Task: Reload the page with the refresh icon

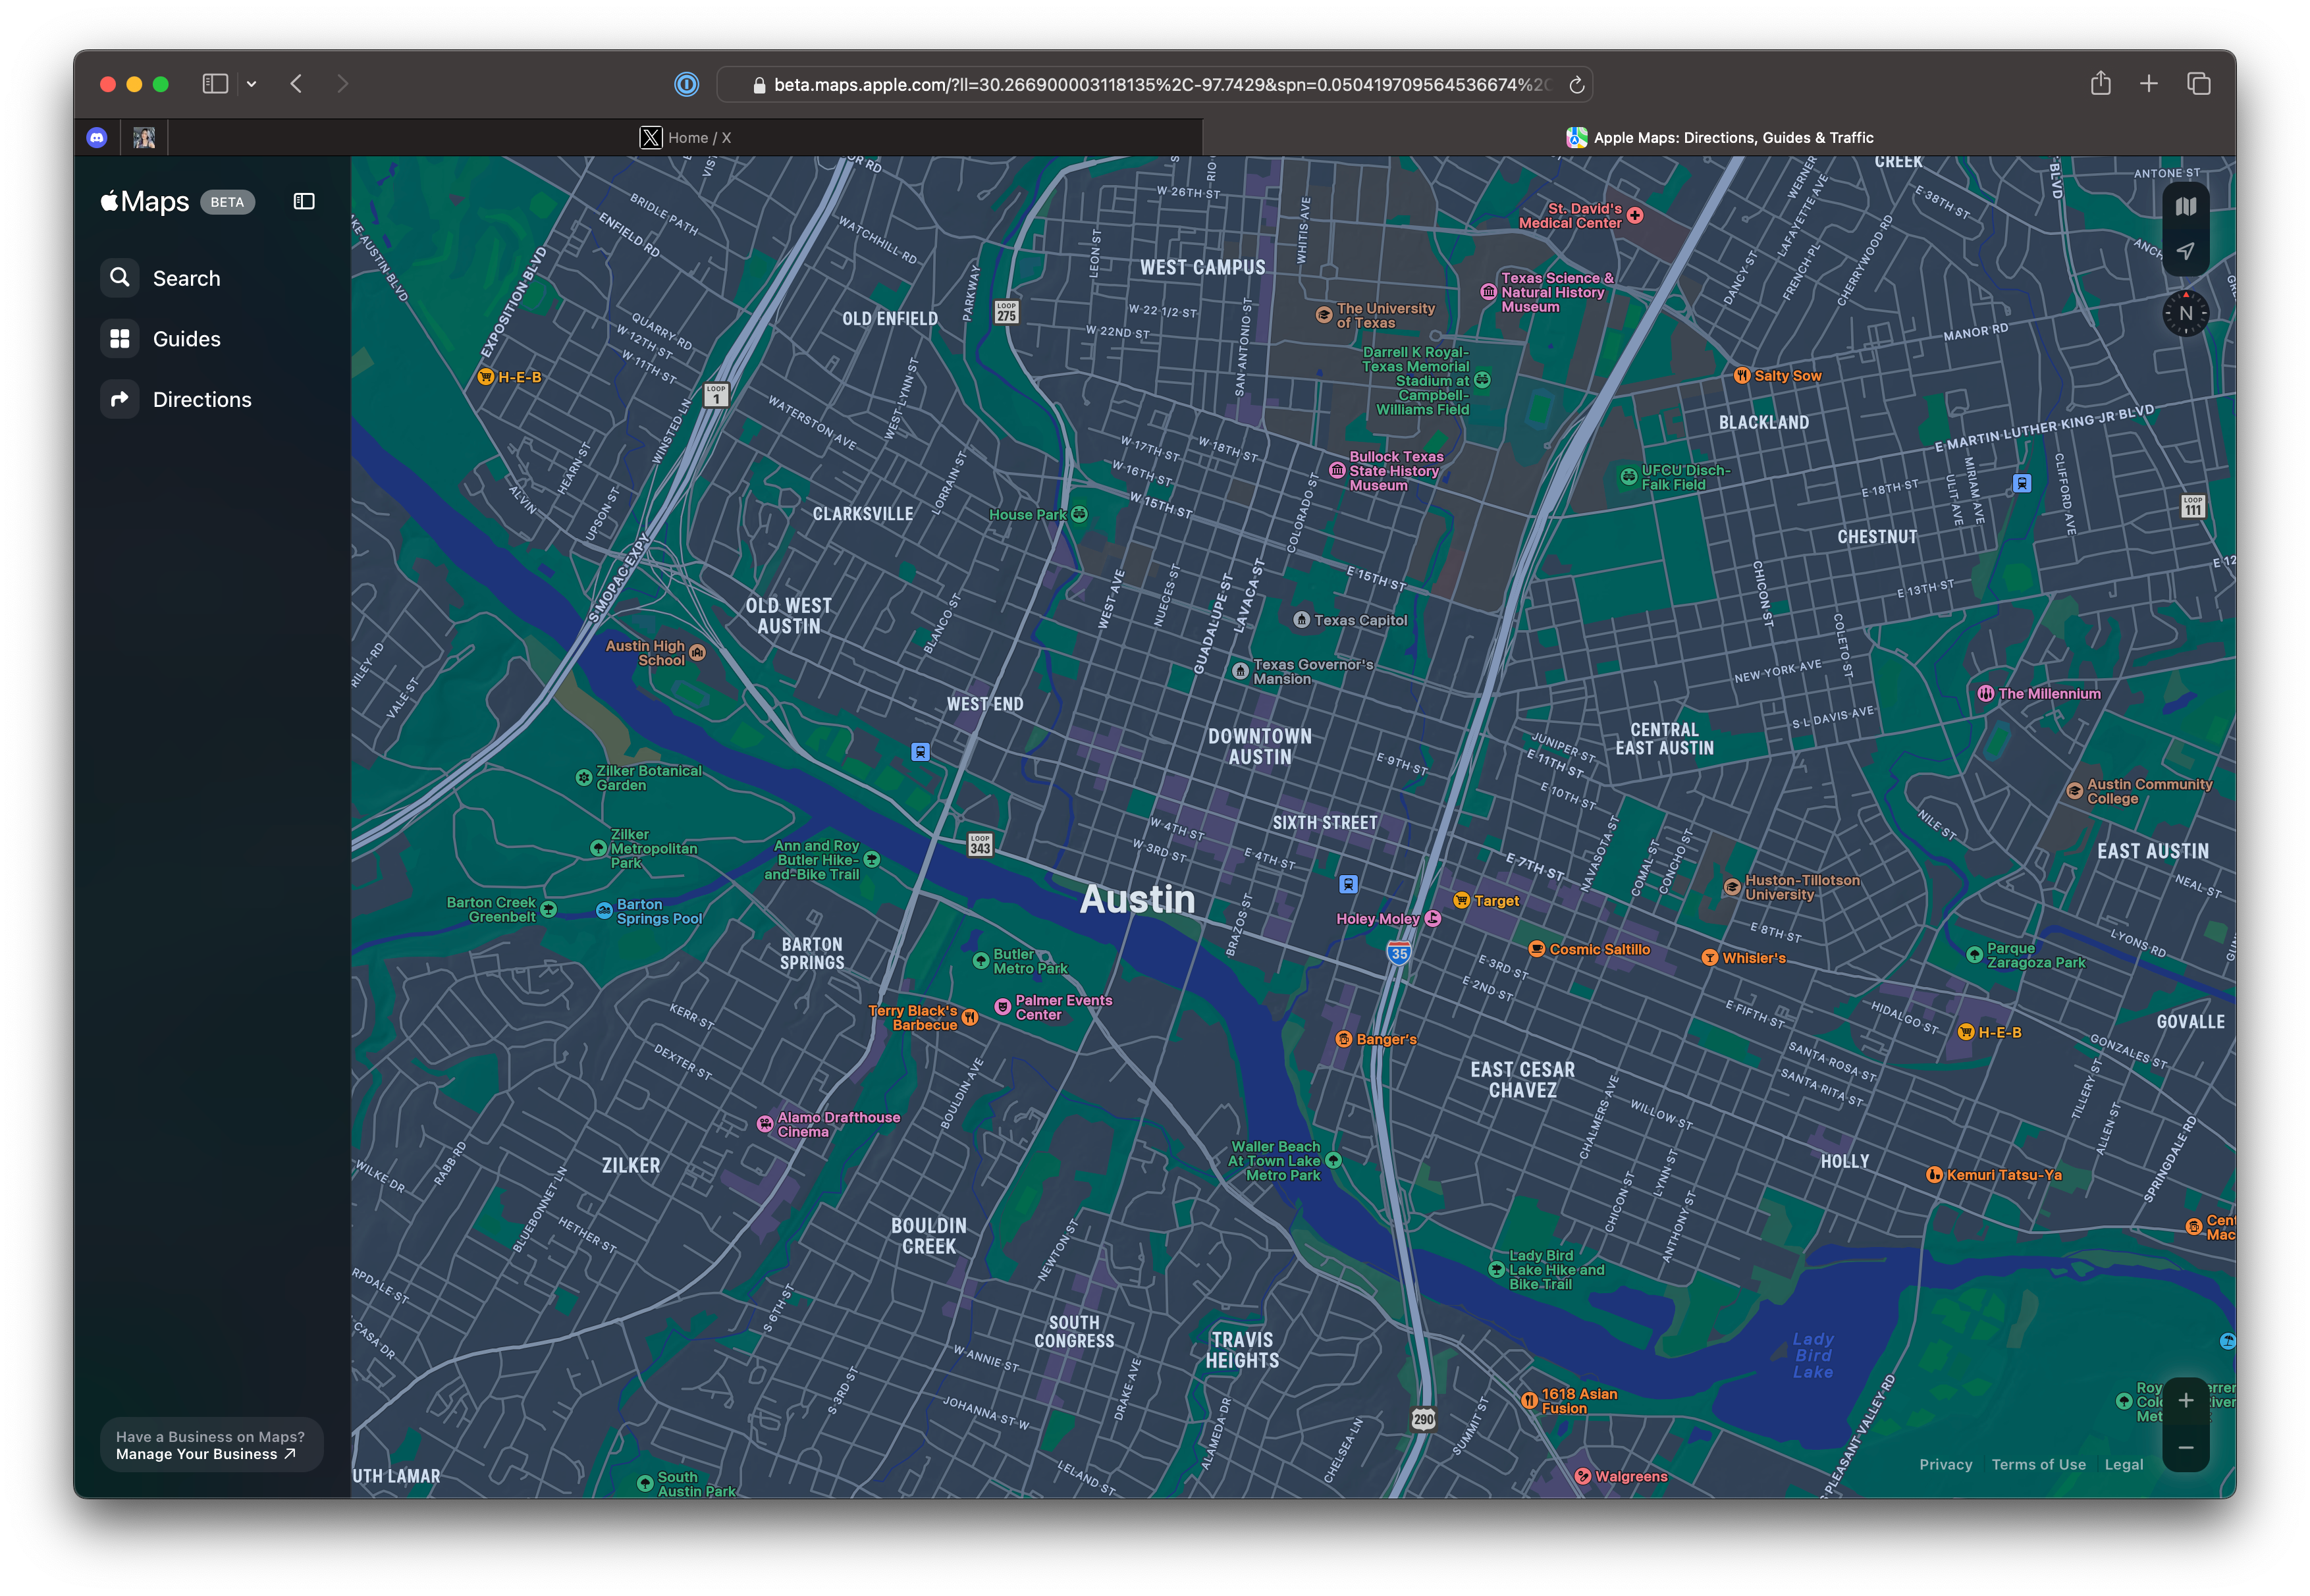Action: [1576, 85]
